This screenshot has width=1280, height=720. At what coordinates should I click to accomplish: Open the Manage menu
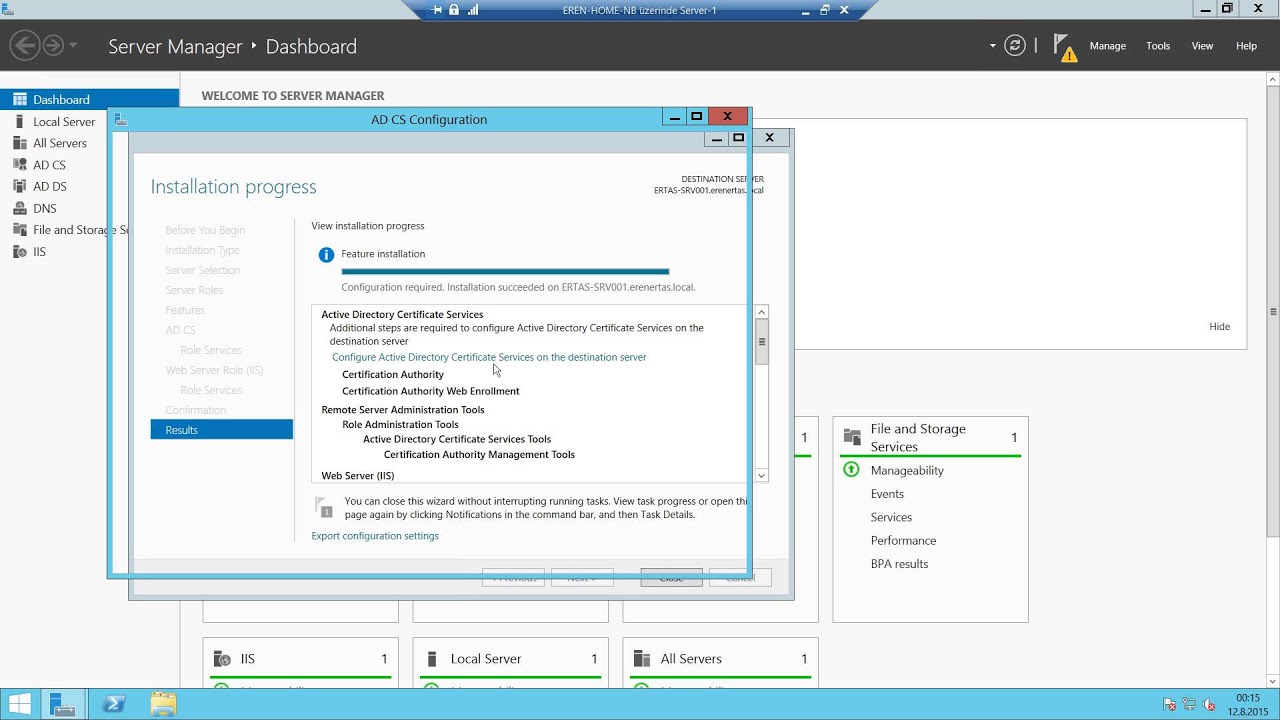coord(1107,46)
